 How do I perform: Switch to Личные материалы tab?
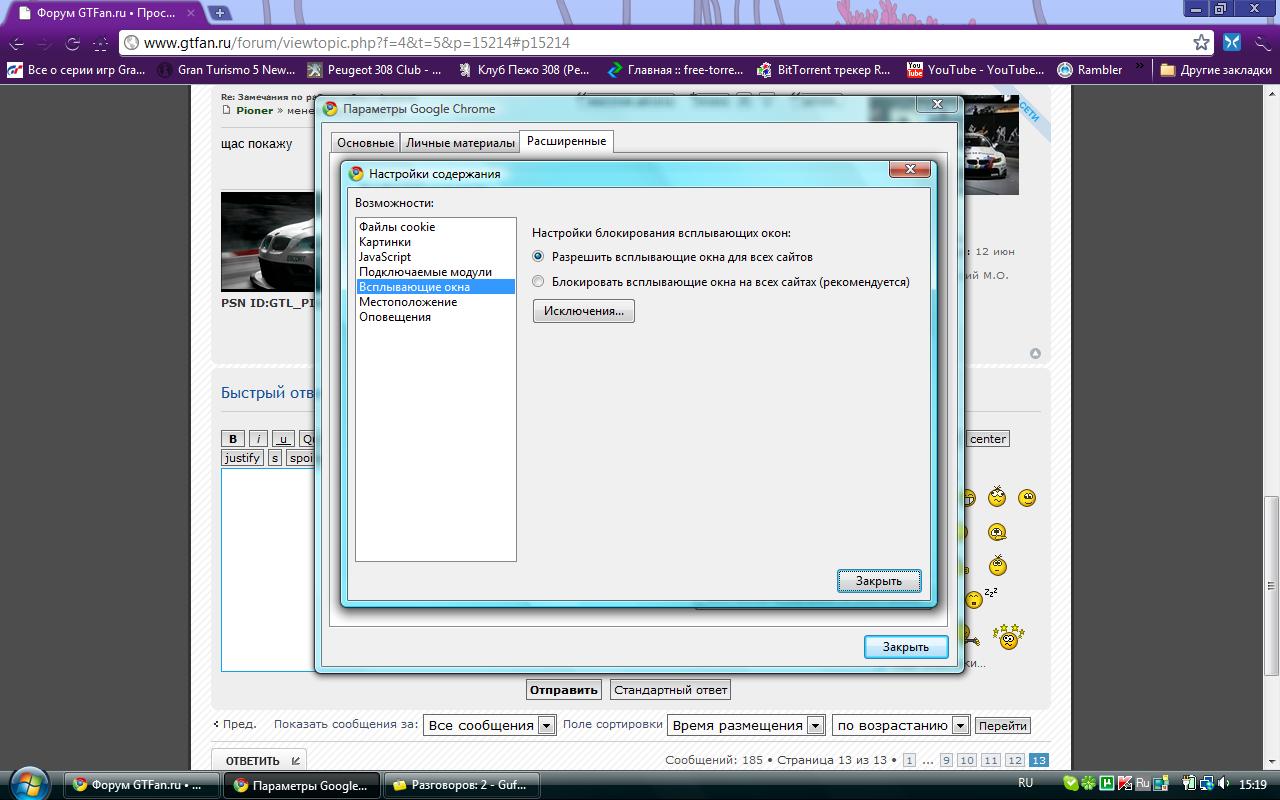(x=460, y=143)
